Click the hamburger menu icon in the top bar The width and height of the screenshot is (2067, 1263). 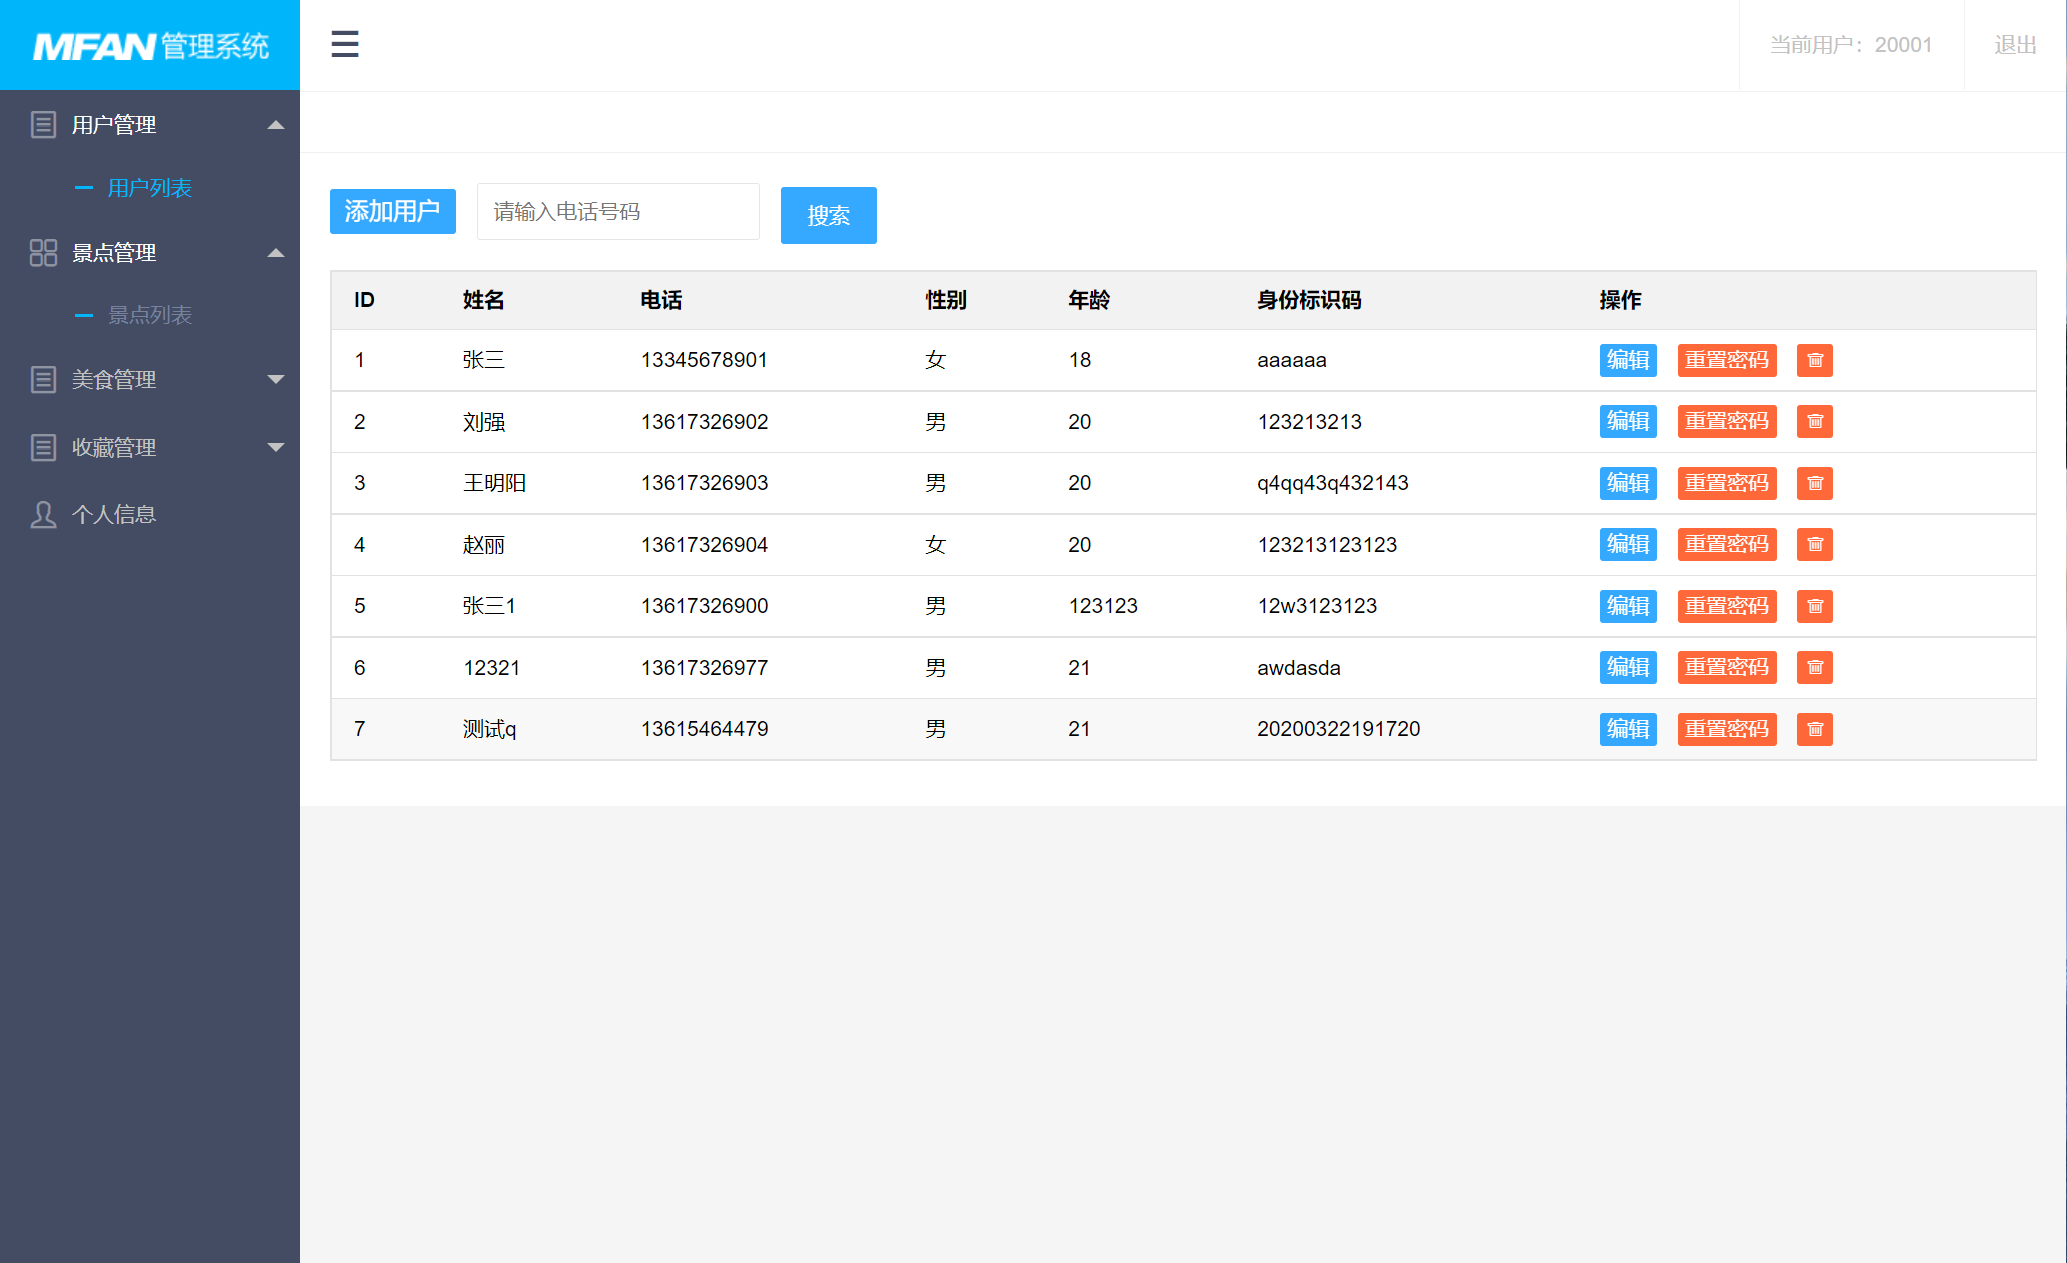(344, 44)
